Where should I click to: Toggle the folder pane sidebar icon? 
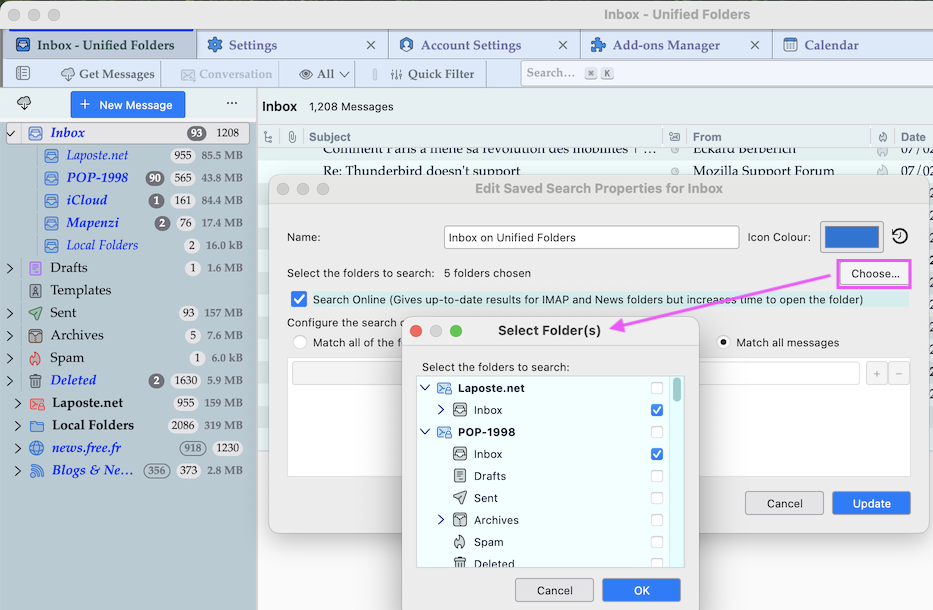[23, 74]
